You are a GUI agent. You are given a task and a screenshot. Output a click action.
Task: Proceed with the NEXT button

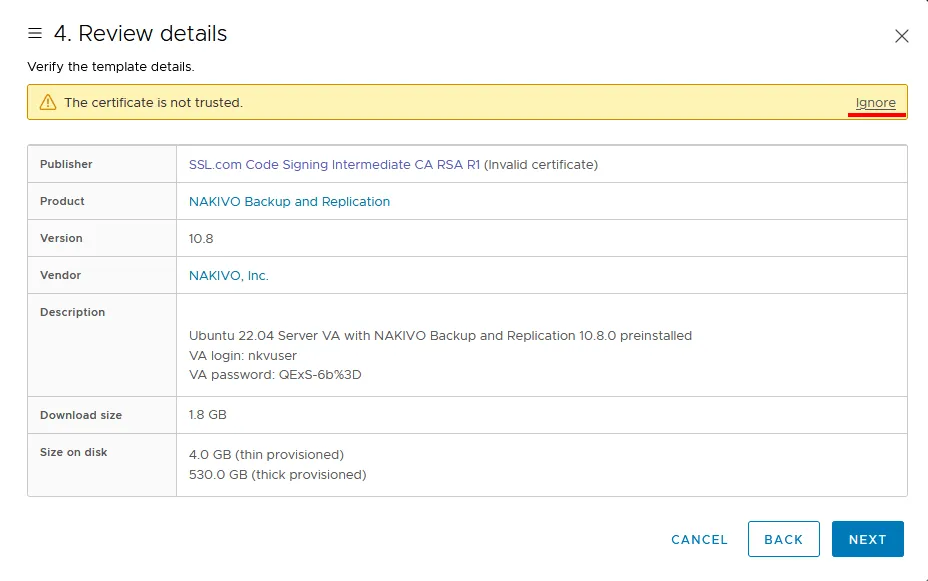pos(867,539)
